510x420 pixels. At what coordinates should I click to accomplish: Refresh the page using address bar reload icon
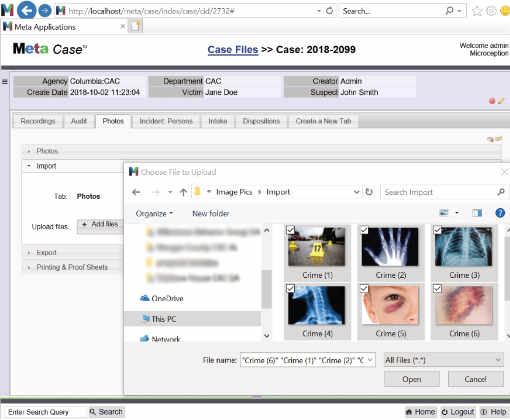pyautogui.click(x=329, y=11)
